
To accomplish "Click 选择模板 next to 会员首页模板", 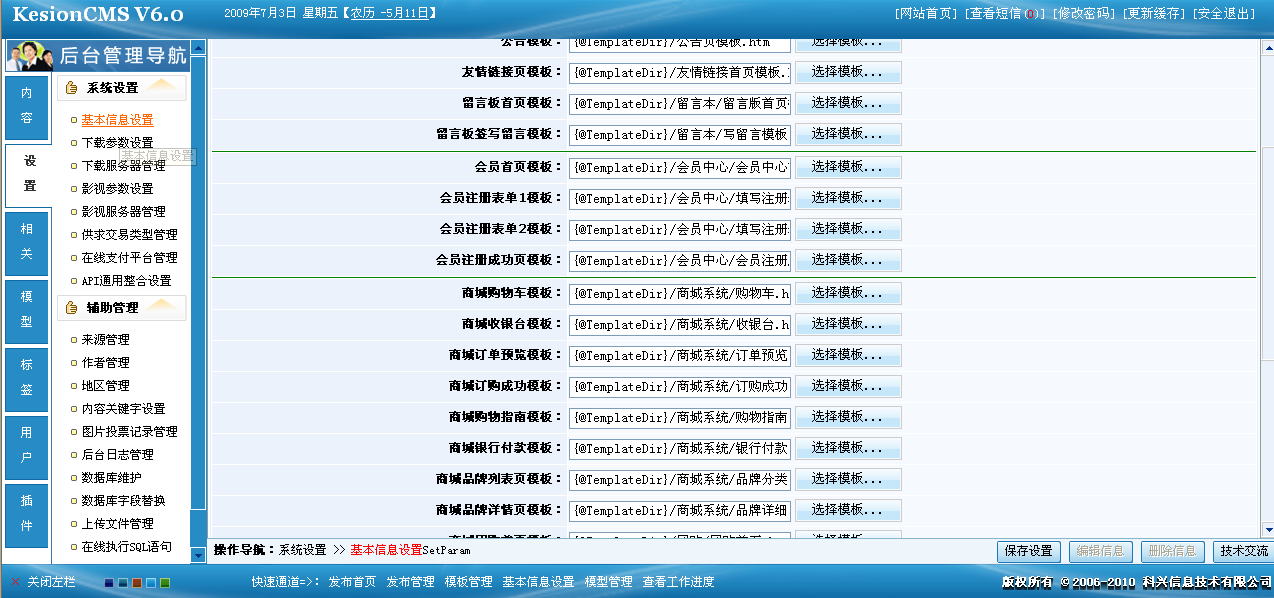I will coord(847,166).
